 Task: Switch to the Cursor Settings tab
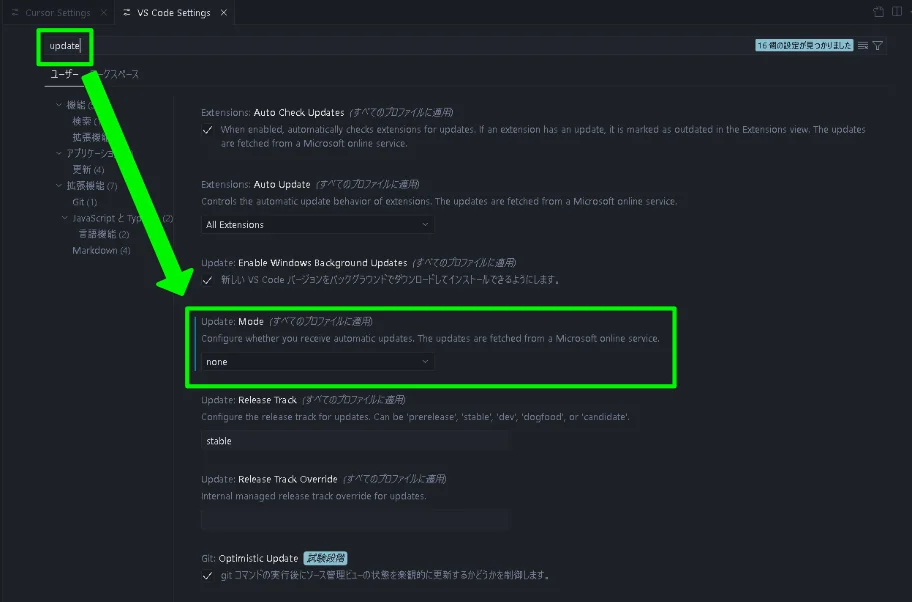pos(58,13)
